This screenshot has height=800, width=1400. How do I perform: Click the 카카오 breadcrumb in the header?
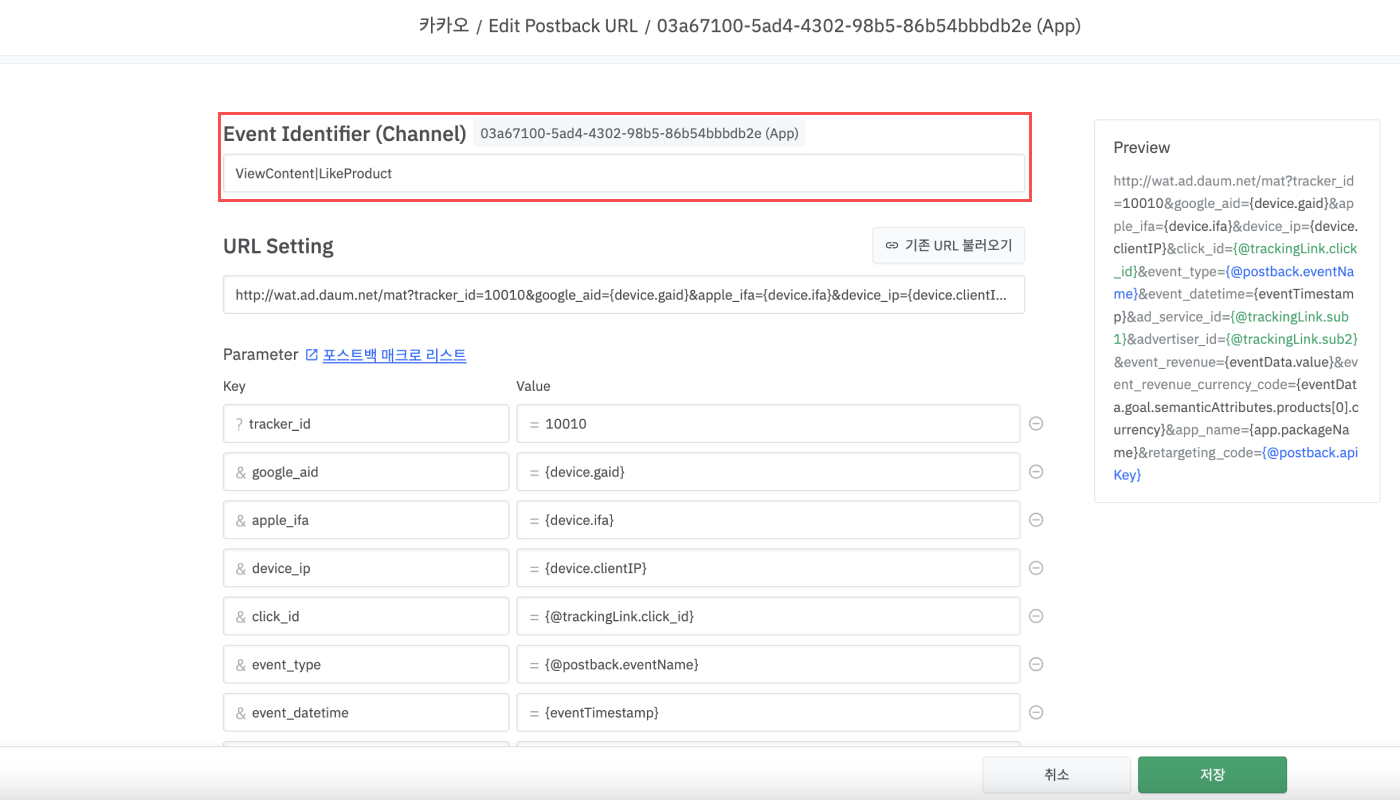[x=443, y=26]
